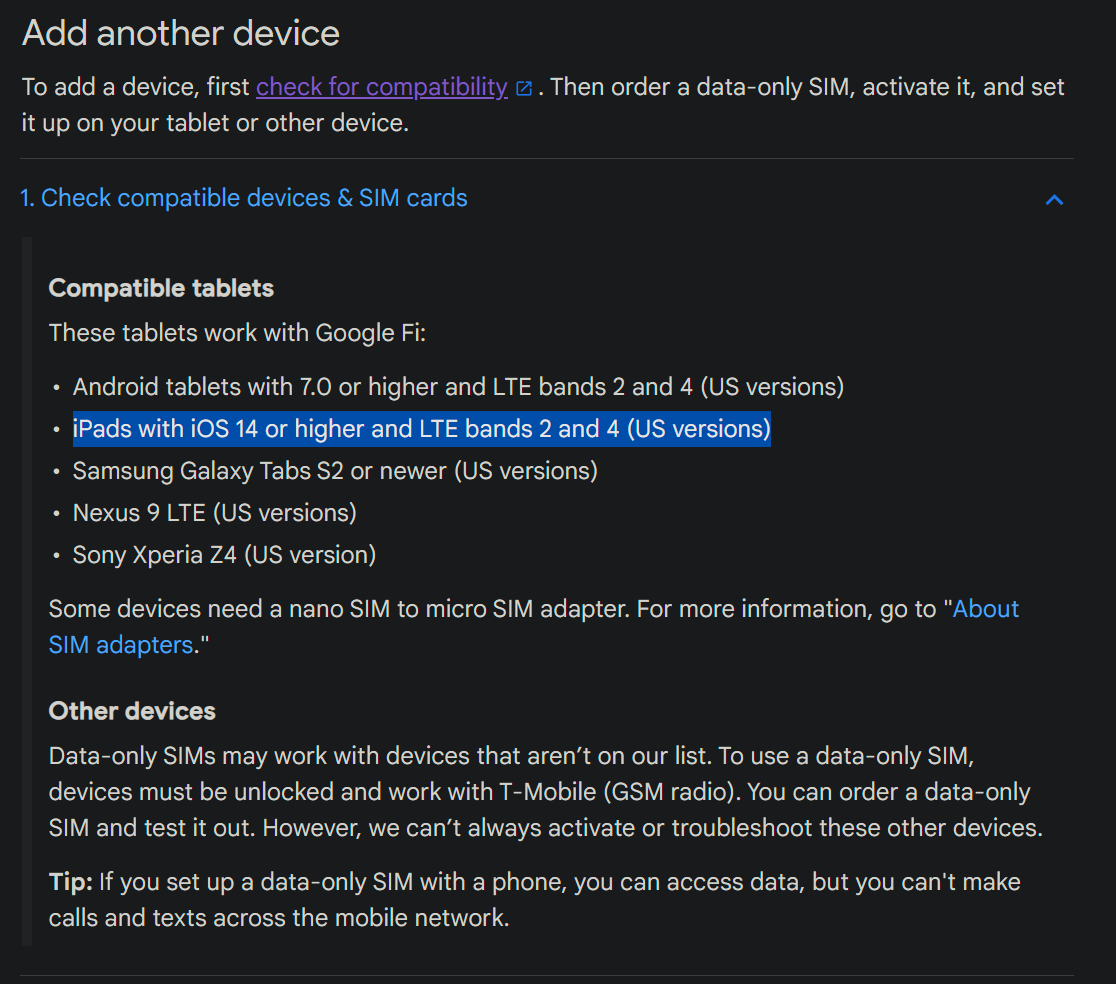Click 'calls and texts across the mobile network' text
This screenshot has height=984, width=1116.
tap(279, 918)
